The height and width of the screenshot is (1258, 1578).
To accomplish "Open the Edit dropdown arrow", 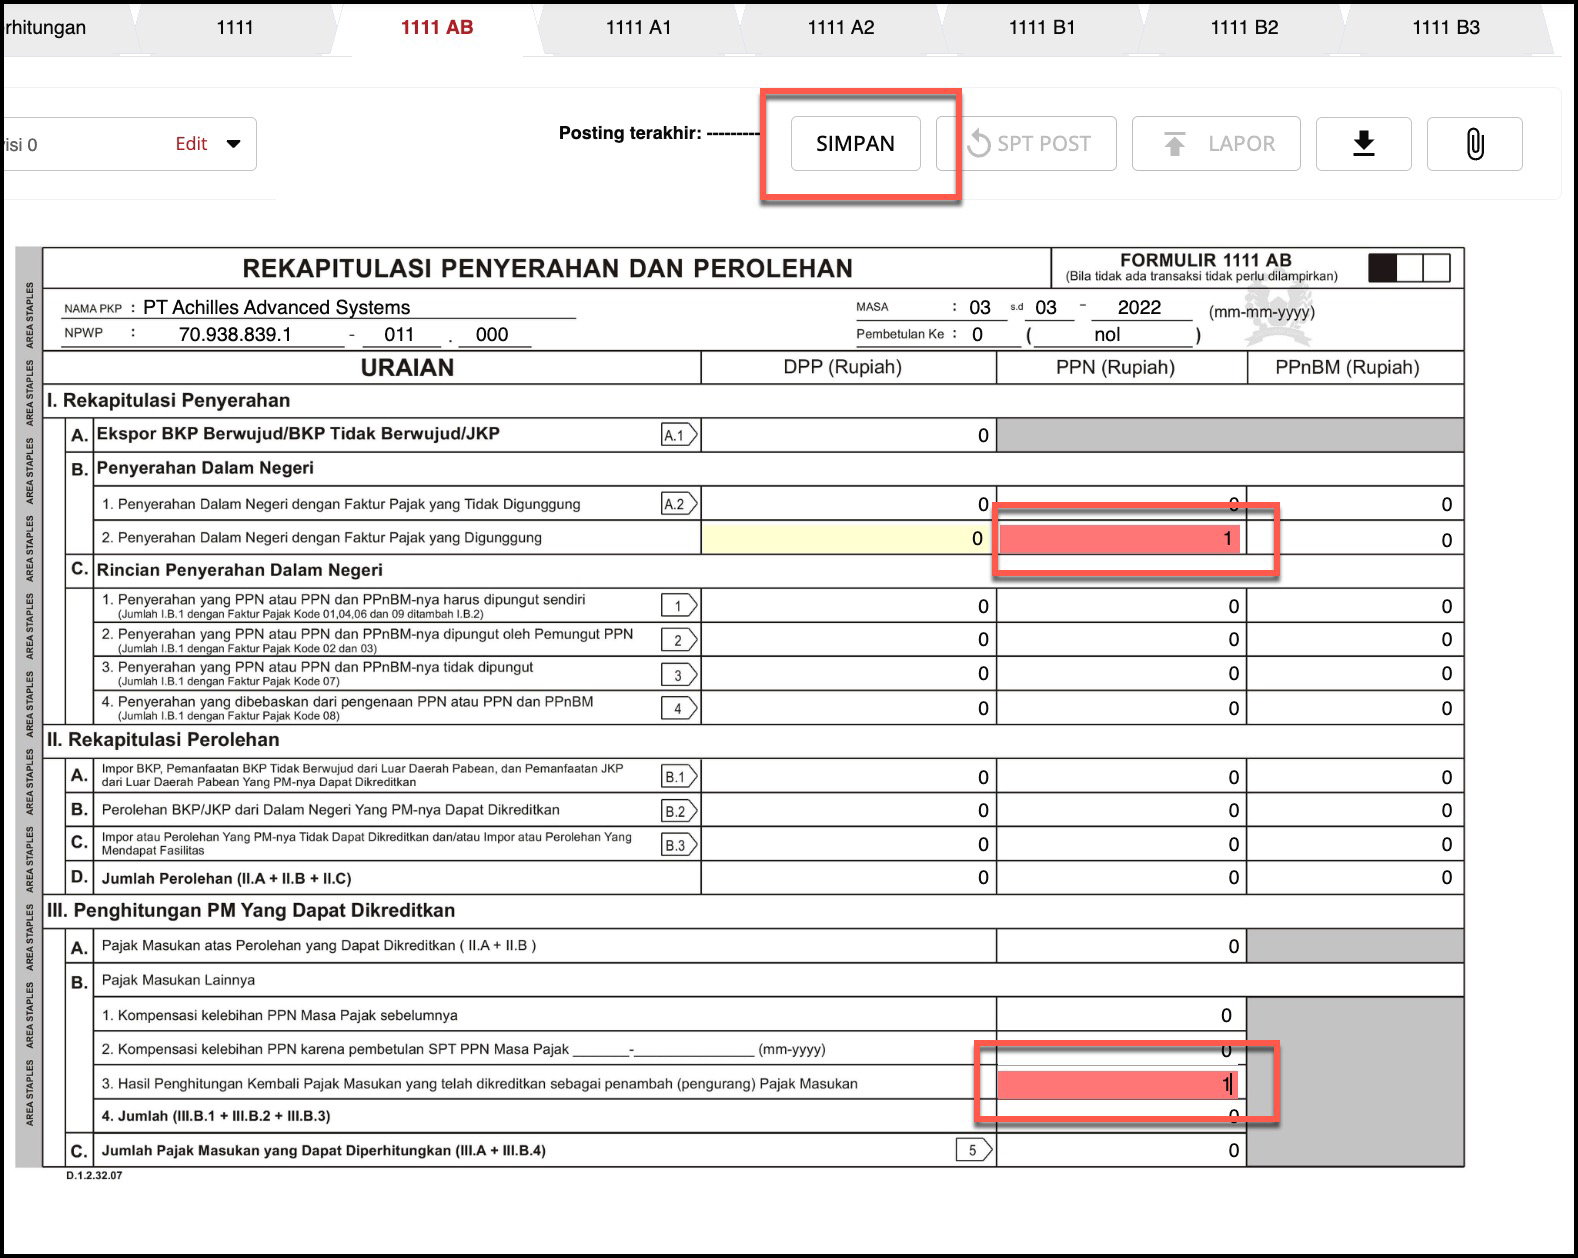I will coord(234,144).
